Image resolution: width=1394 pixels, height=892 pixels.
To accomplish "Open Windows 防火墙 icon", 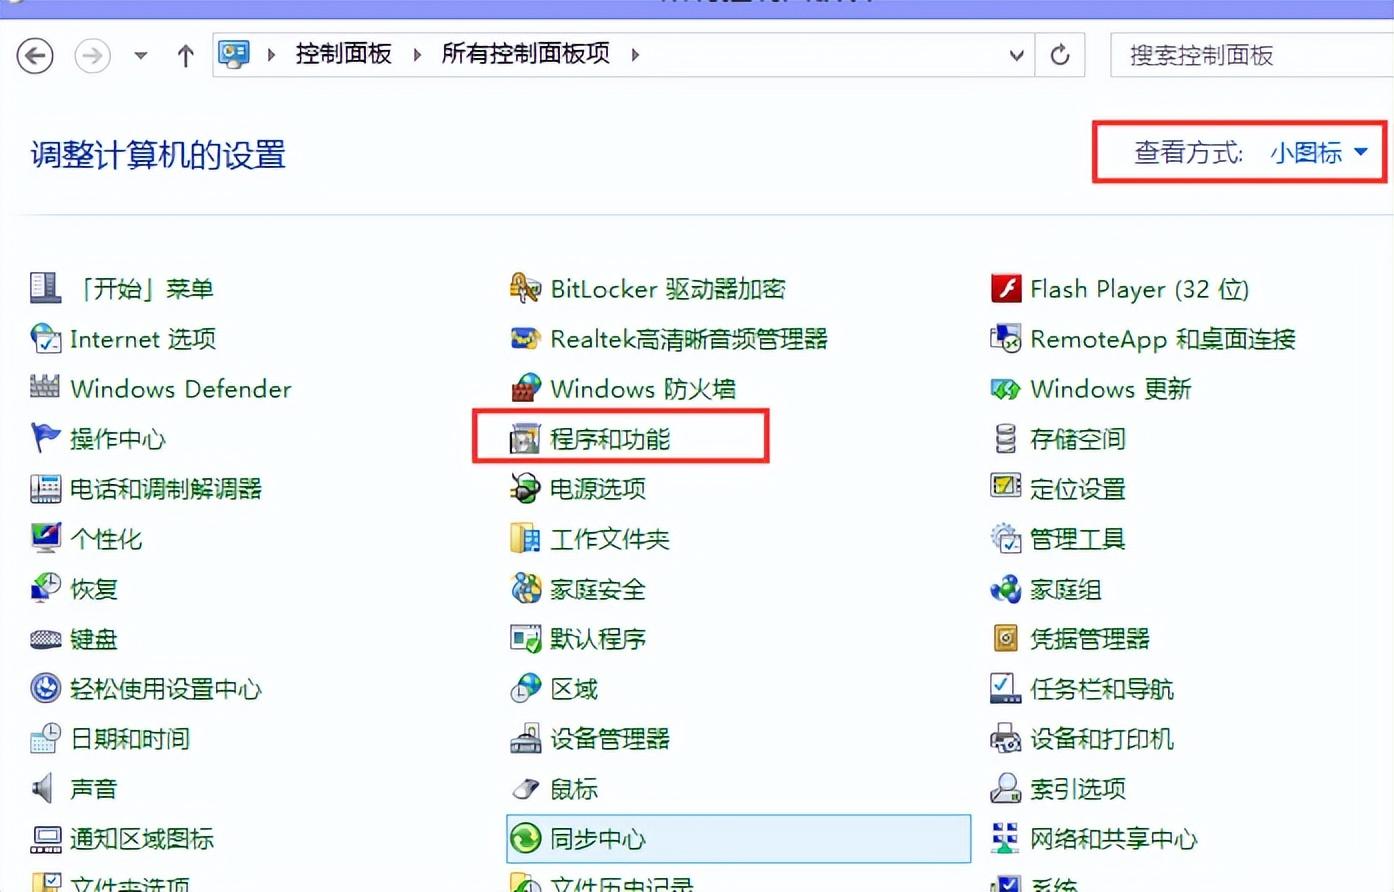I will (525, 388).
